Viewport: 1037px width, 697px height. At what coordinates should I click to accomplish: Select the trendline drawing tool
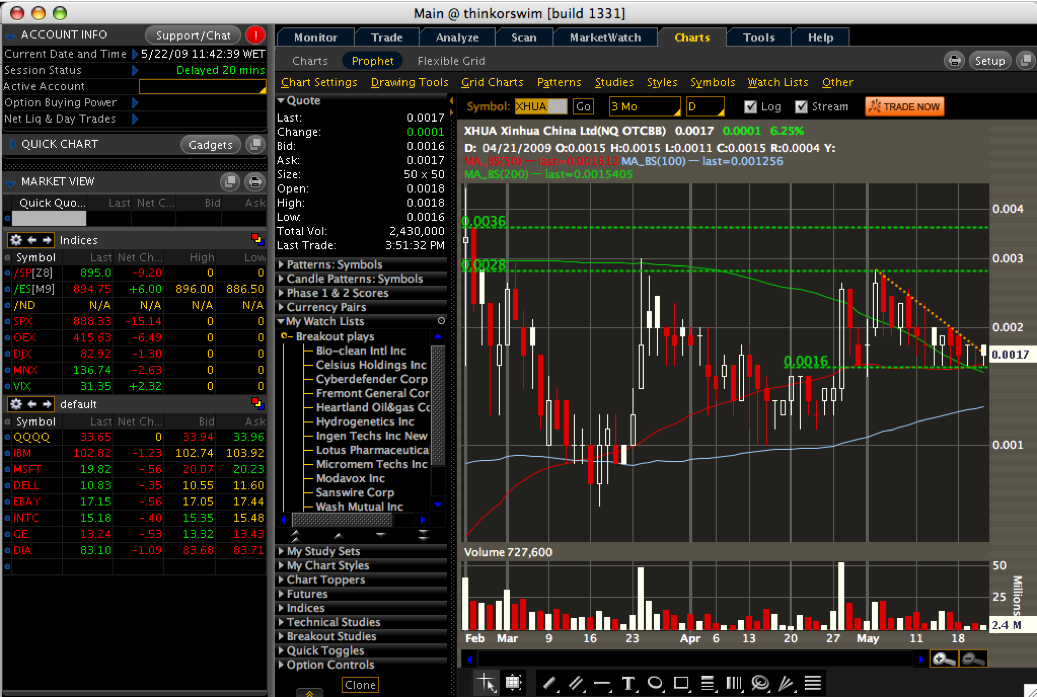(549, 683)
